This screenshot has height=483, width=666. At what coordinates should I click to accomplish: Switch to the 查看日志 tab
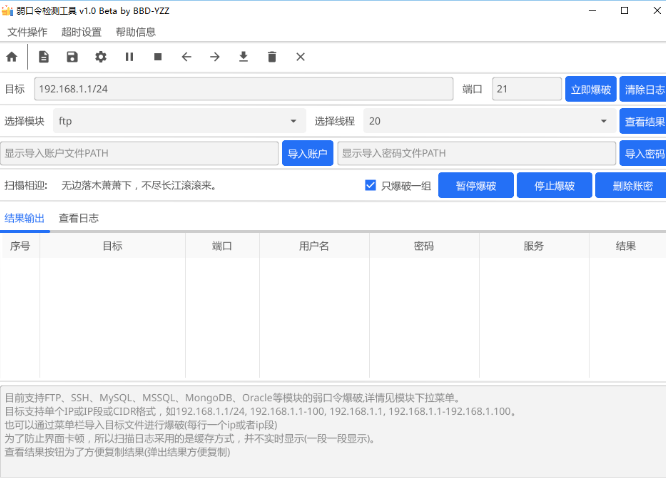(79, 218)
